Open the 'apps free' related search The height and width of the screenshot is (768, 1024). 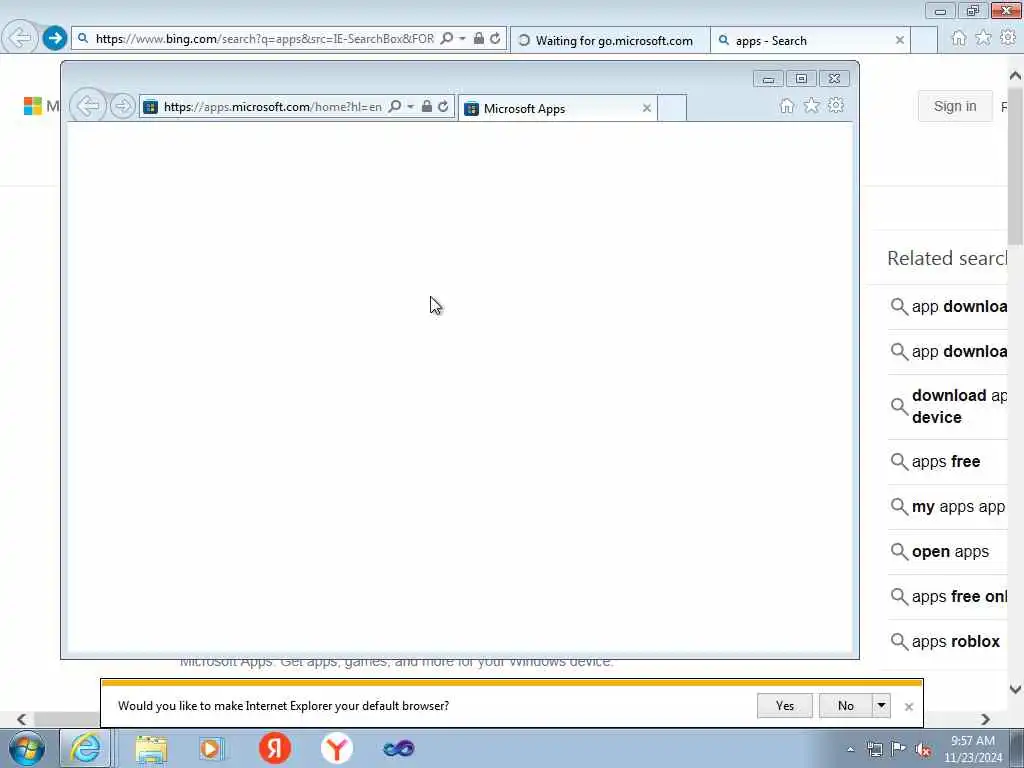[947, 462]
